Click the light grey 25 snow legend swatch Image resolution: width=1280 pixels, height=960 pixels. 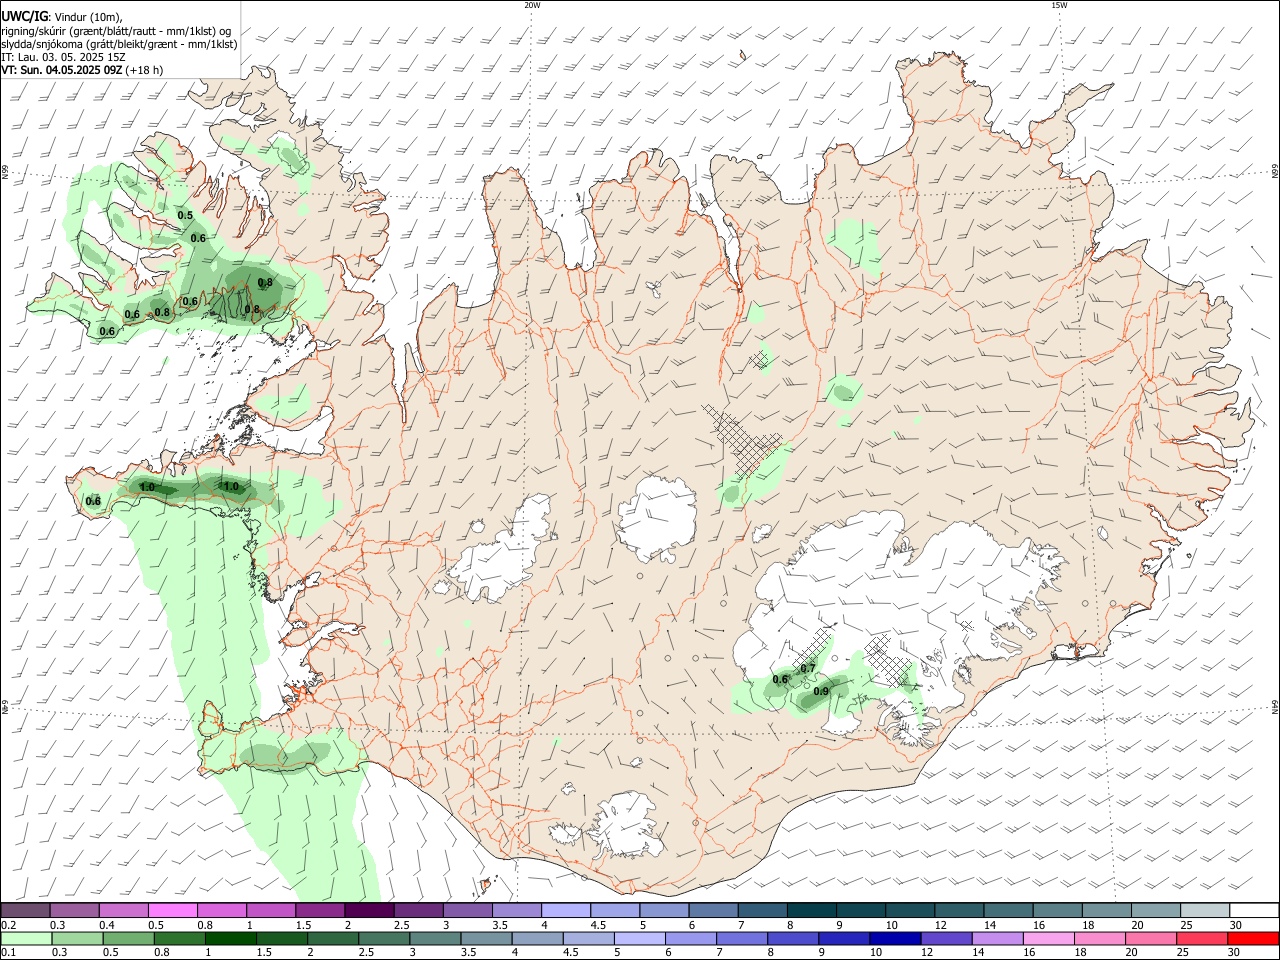click(x=1204, y=910)
